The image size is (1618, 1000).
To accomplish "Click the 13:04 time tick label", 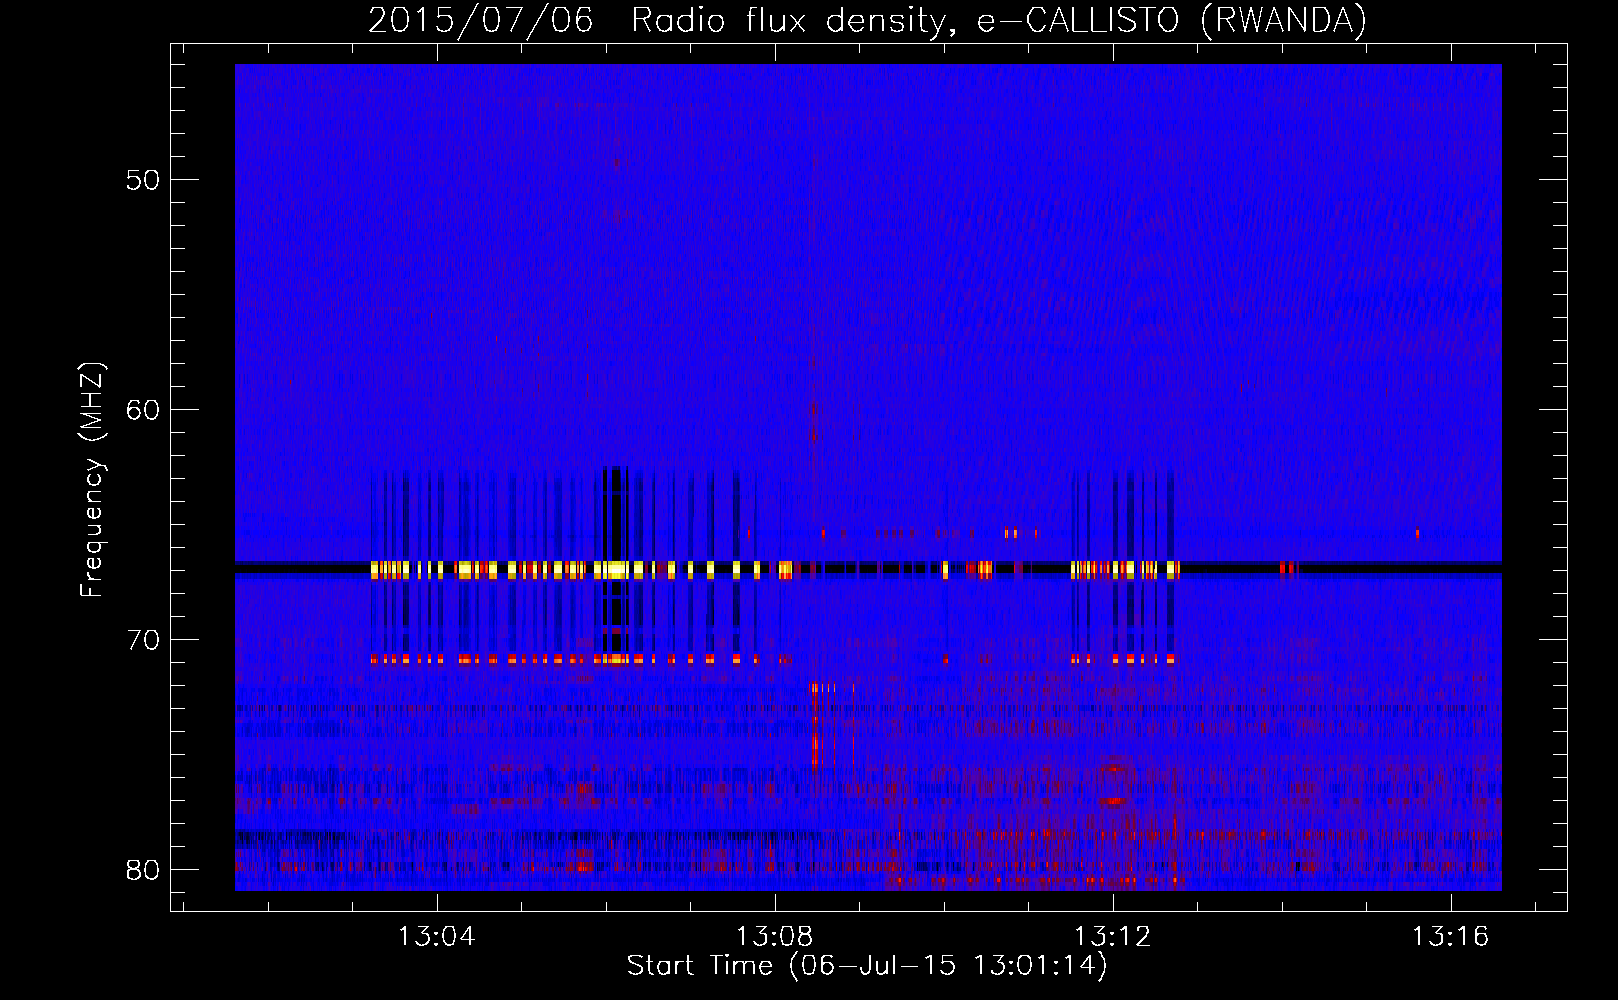I will 436,937.
